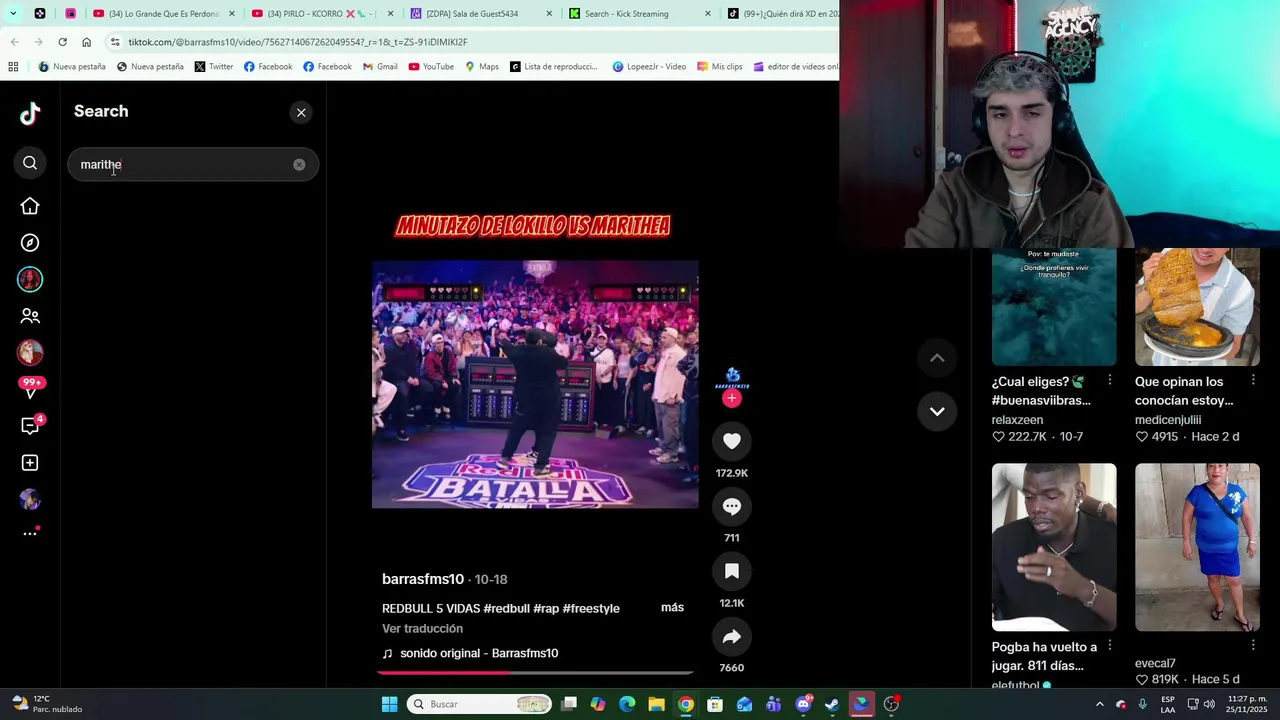This screenshot has height=720, width=1280.
Task: Switch to 'Search - Kick Streaming' tab
Action: click(638, 14)
